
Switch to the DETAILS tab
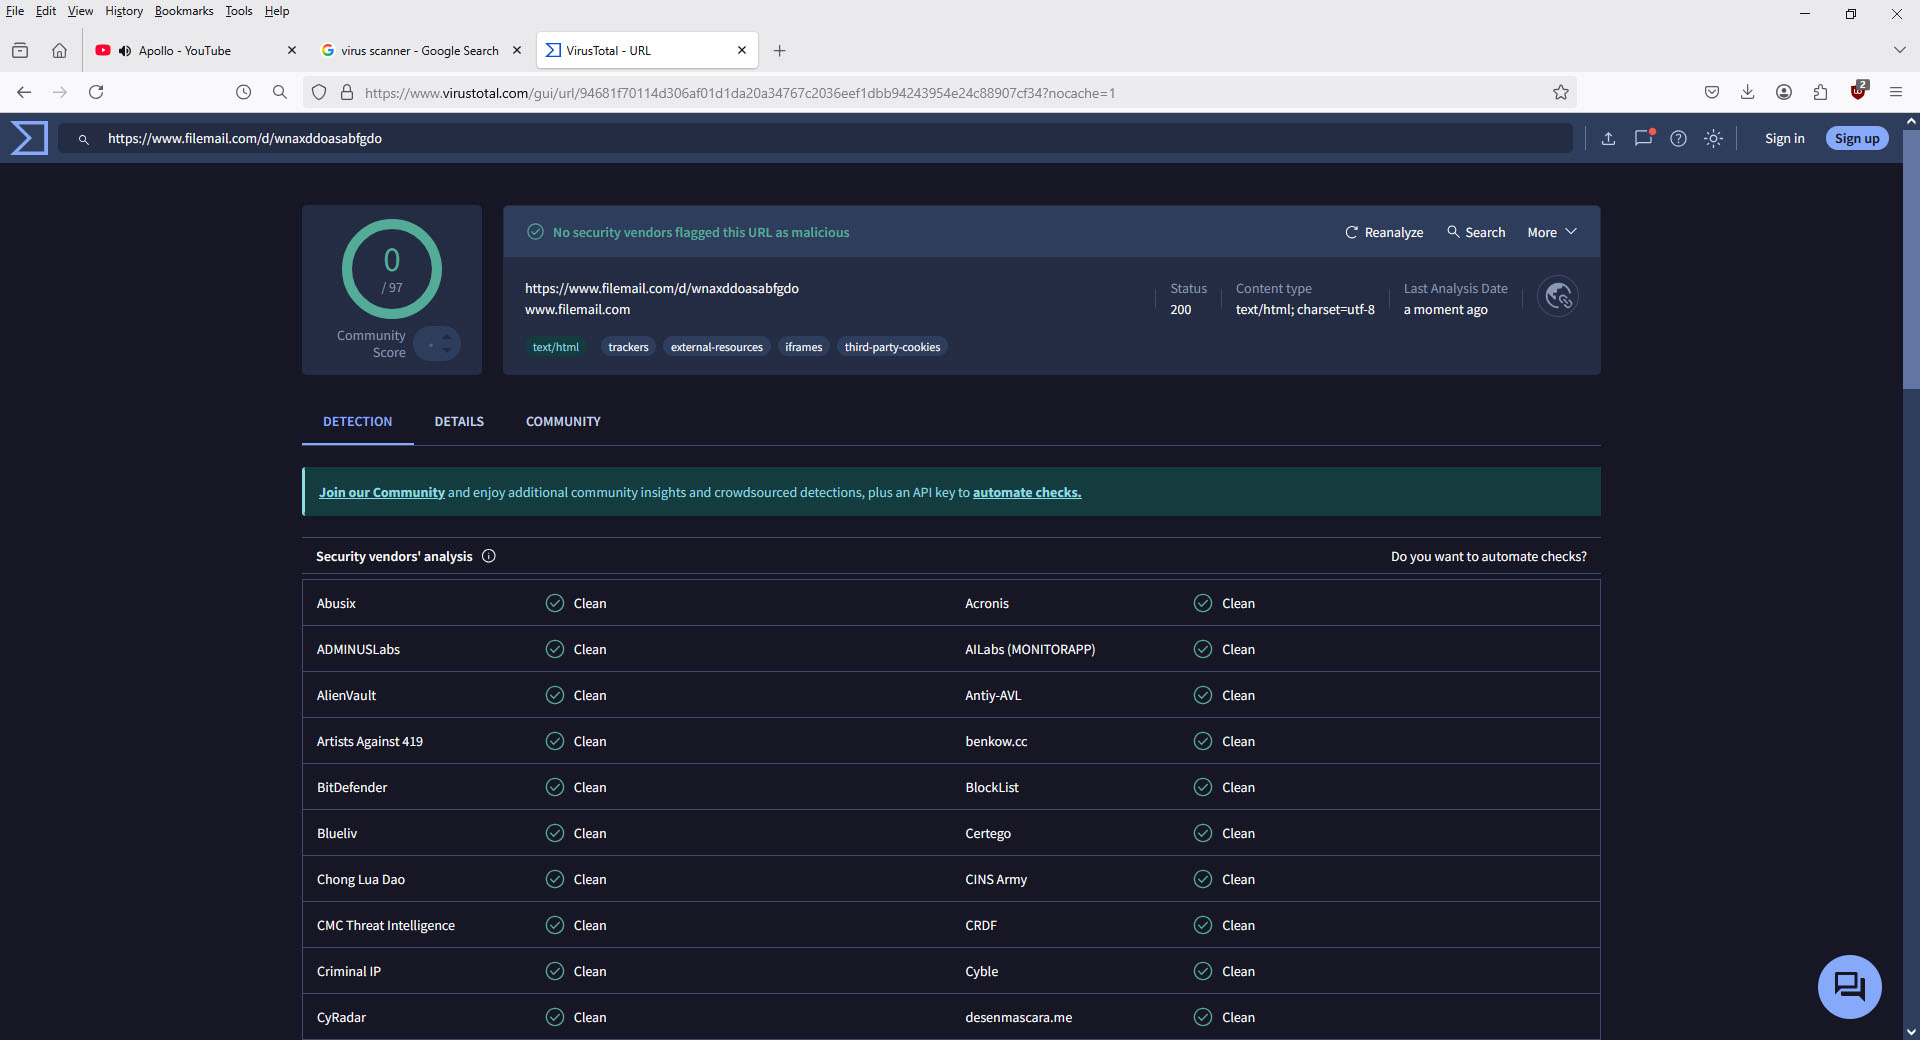click(459, 422)
